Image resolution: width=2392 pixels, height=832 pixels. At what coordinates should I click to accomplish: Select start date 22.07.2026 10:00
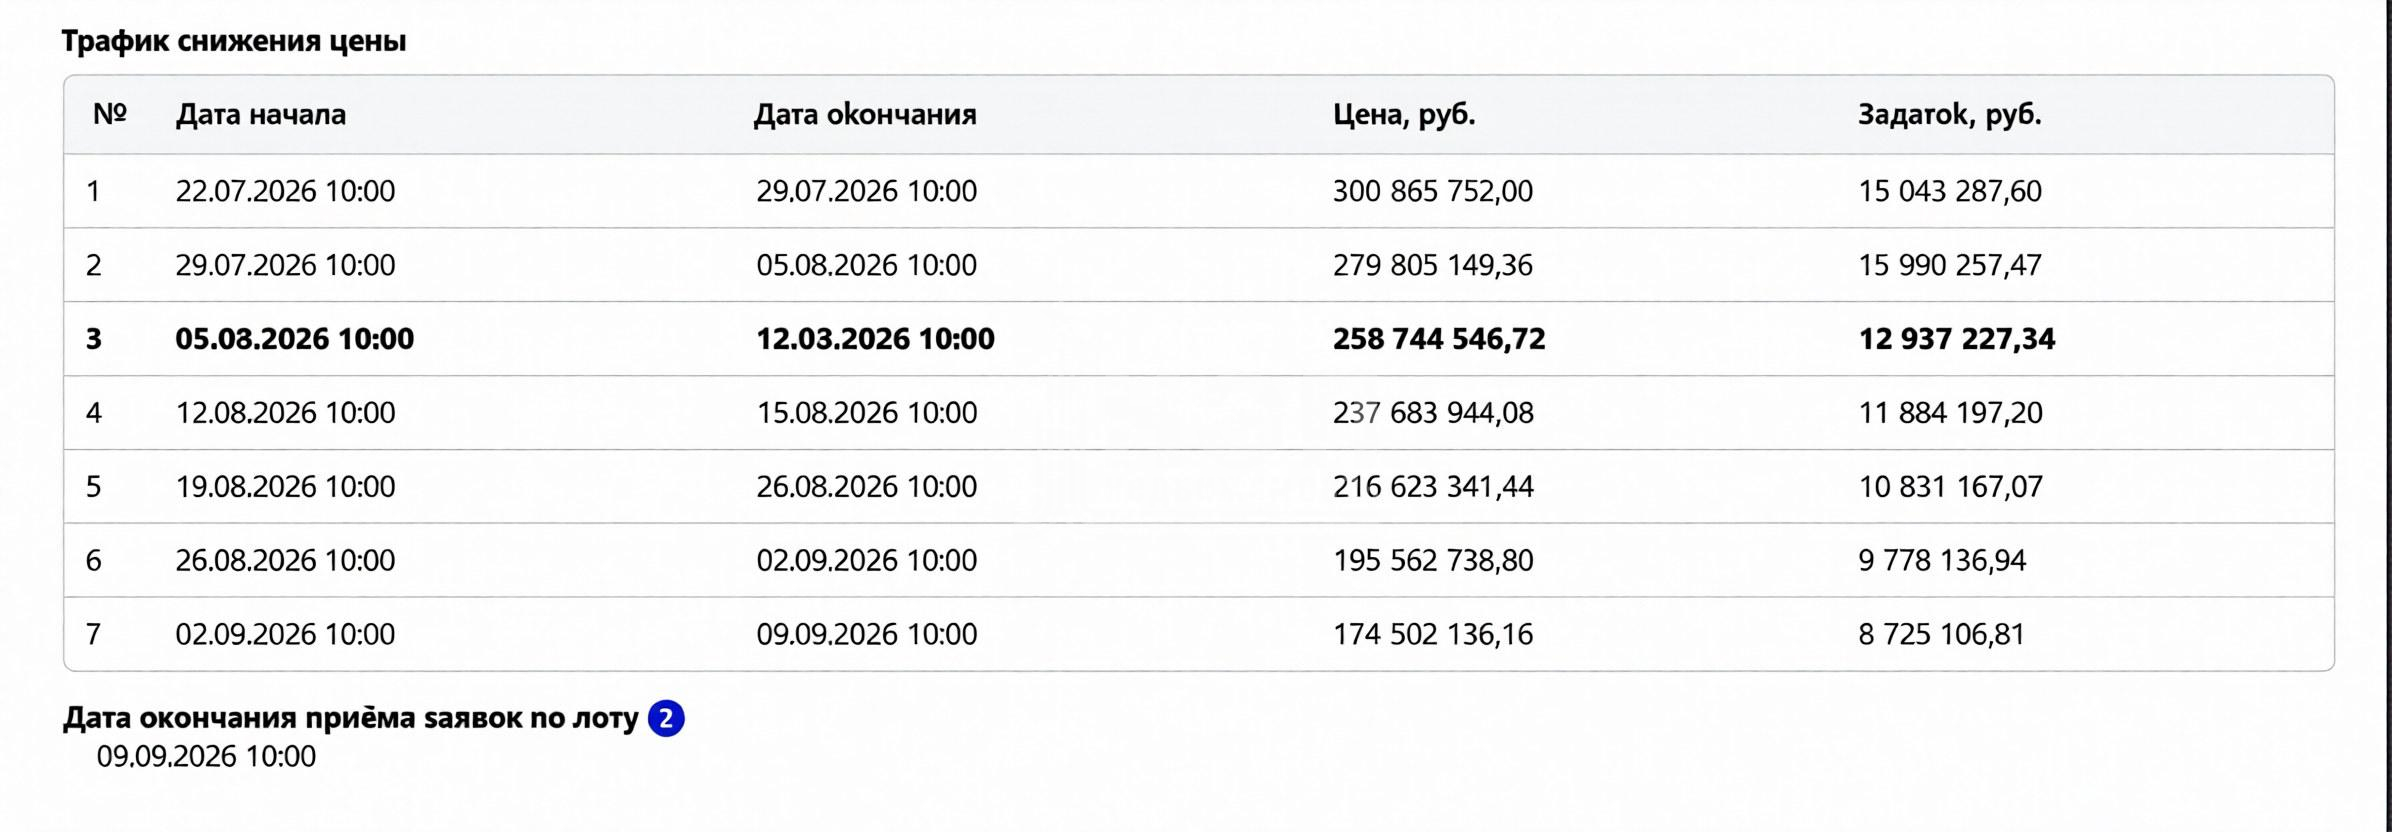click(286, 191)
